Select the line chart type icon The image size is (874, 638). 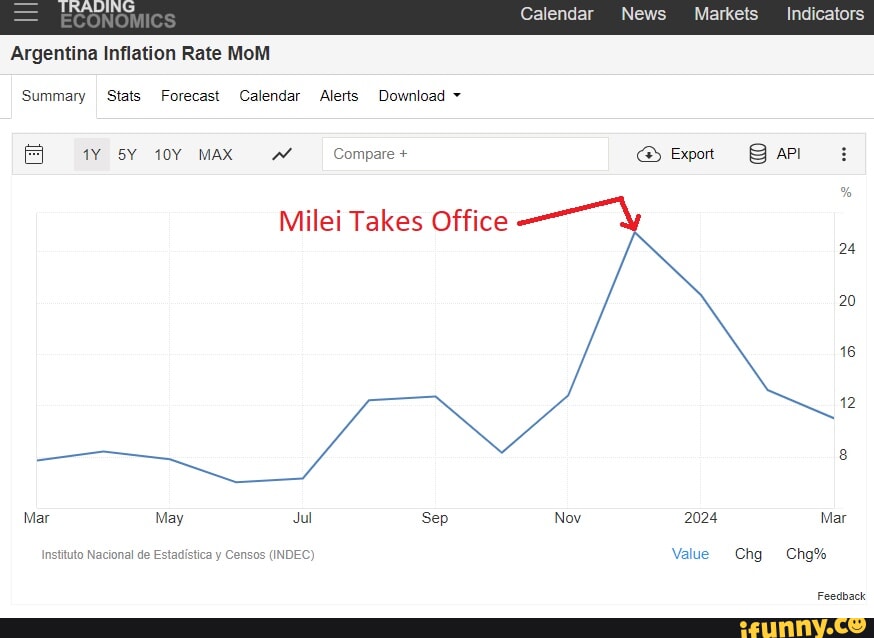click(282, 154)
